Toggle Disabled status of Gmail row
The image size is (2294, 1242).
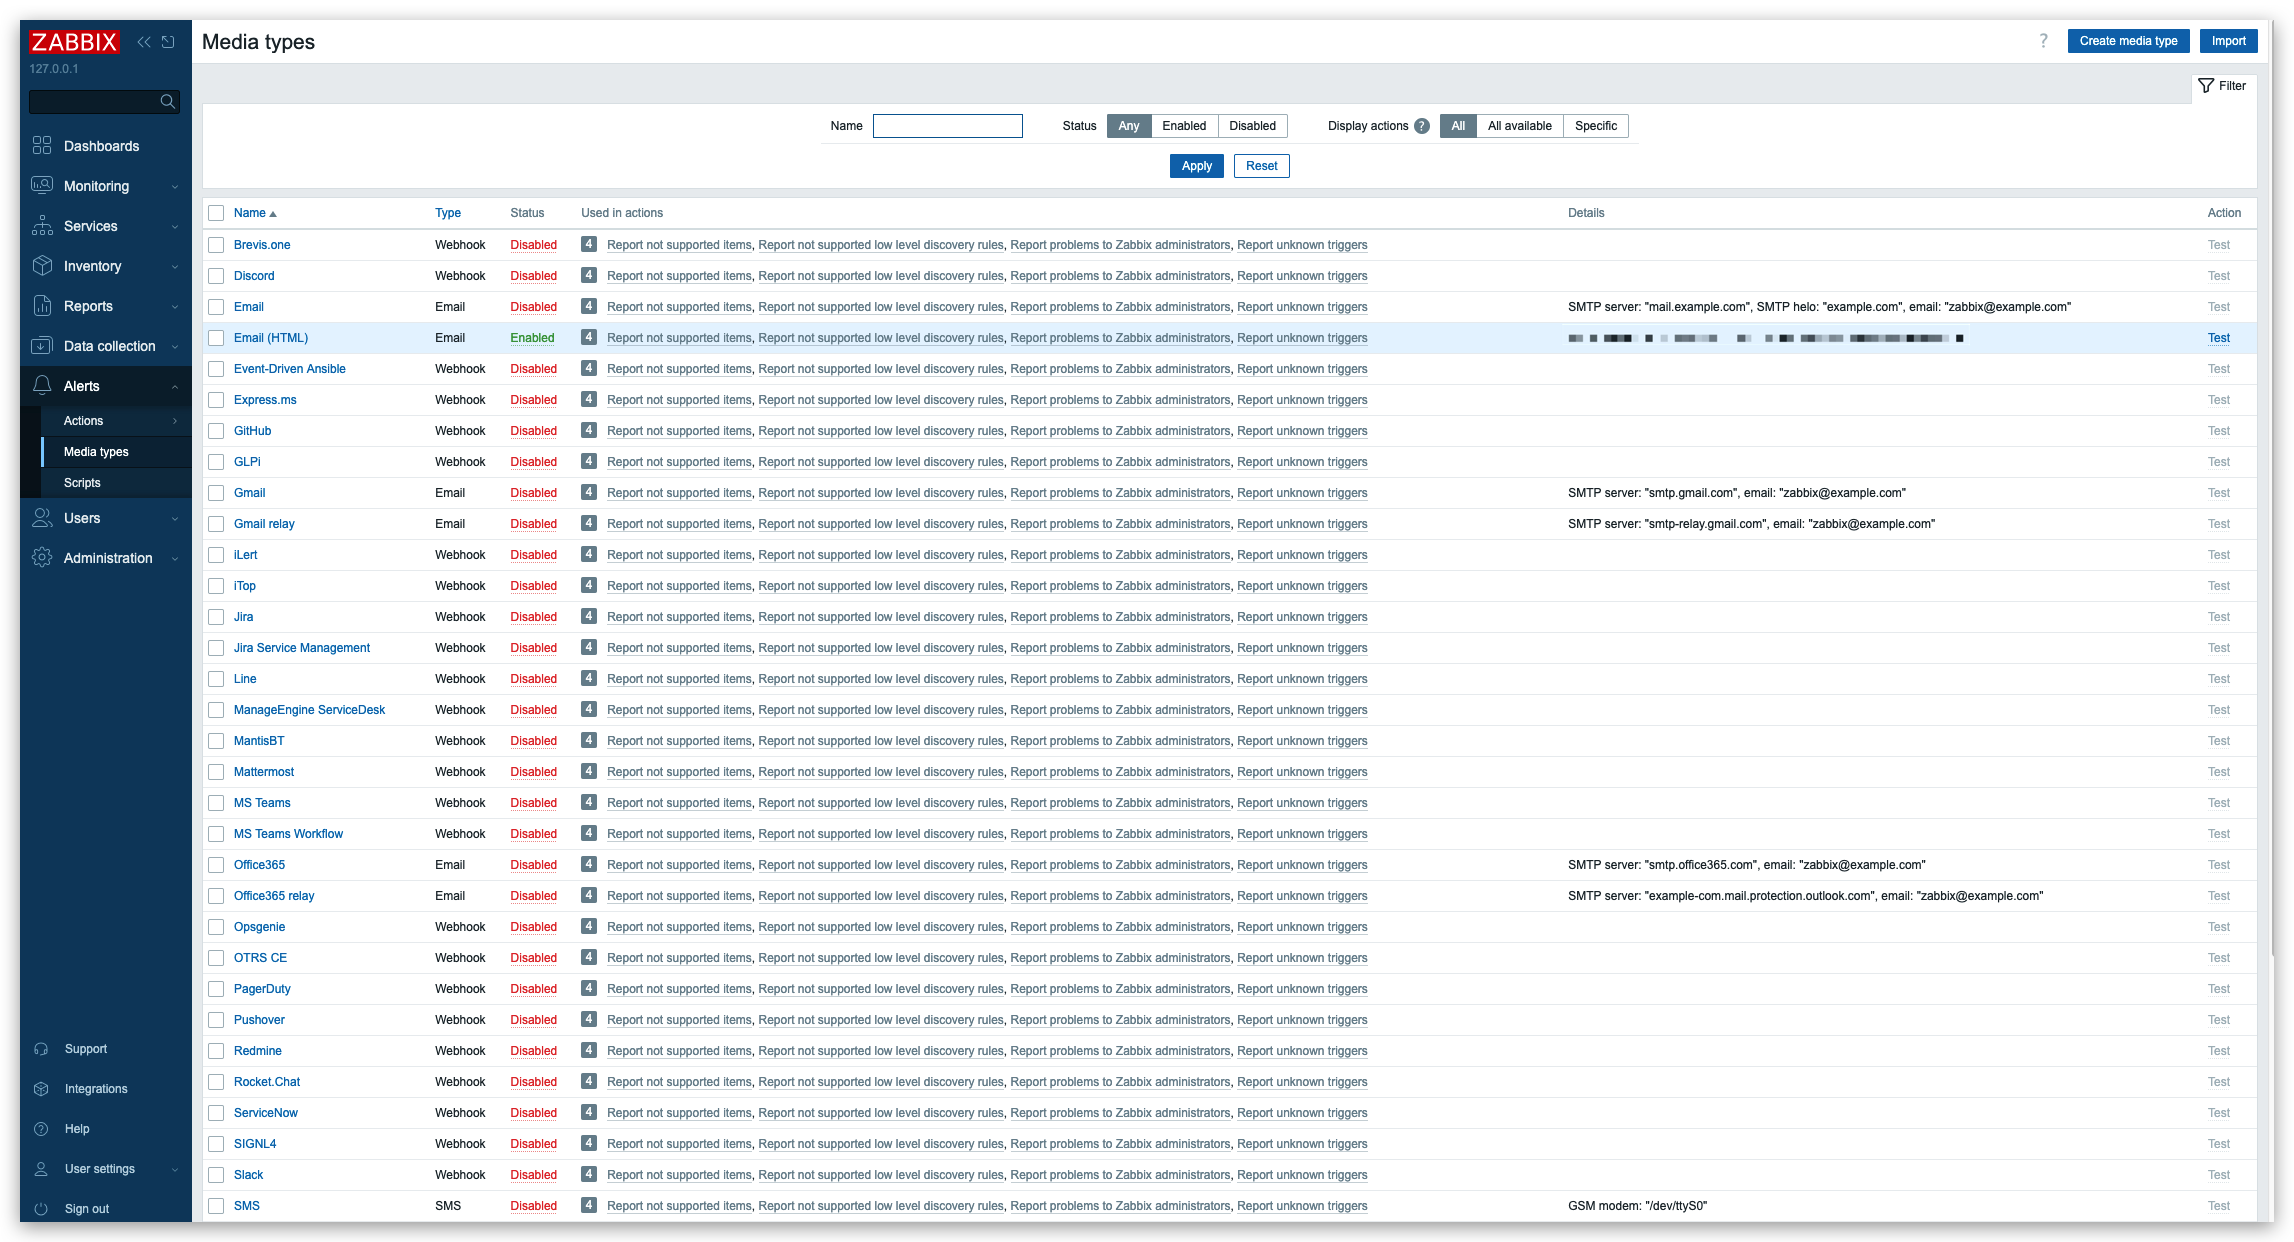pos(533,493)
